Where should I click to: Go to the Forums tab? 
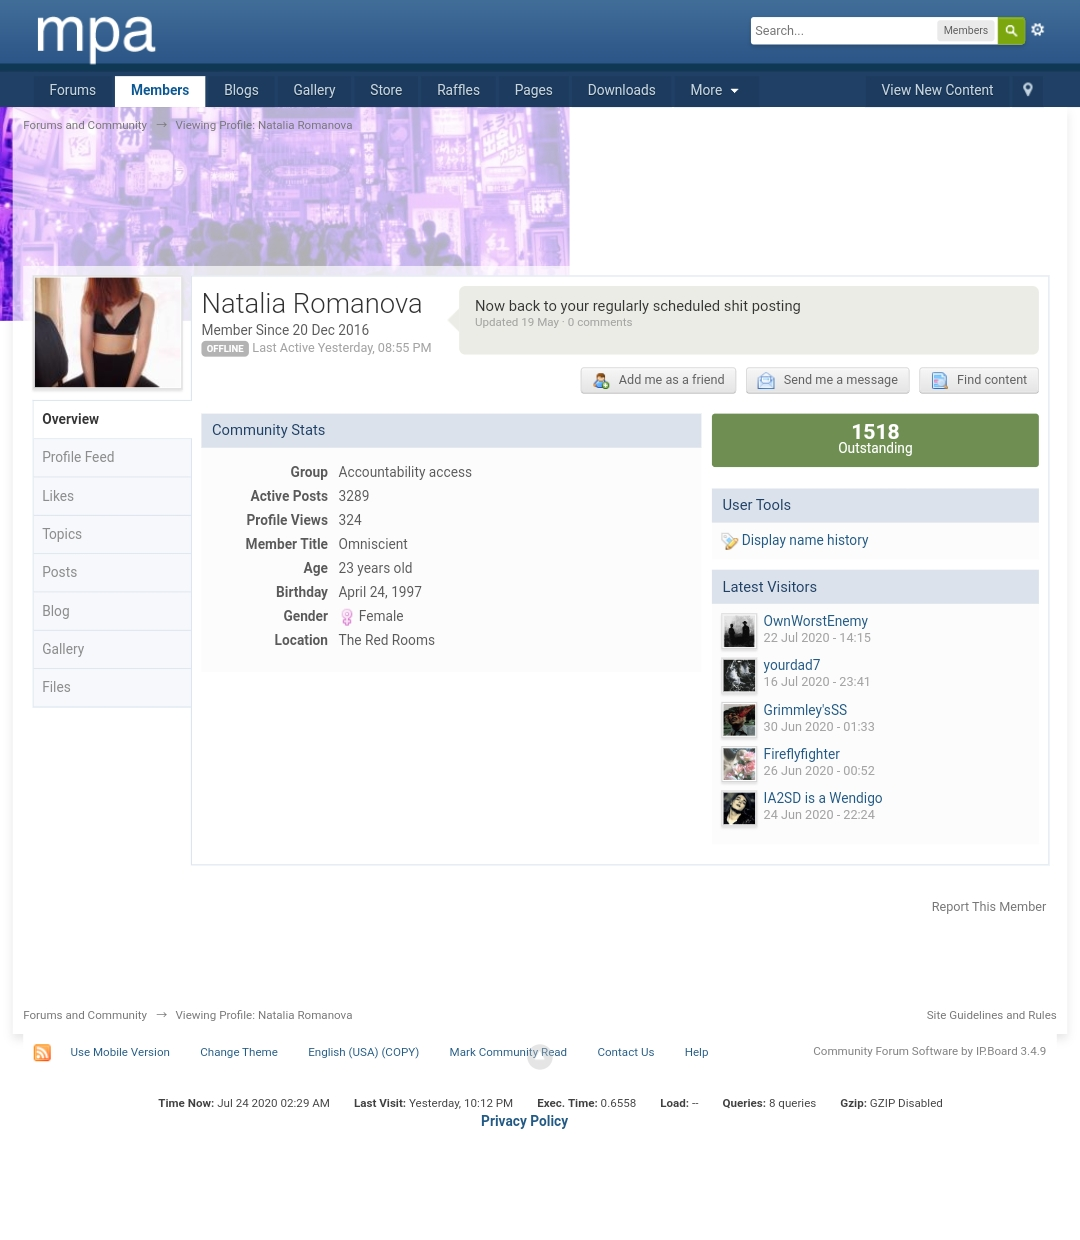(x=73, y=90)
